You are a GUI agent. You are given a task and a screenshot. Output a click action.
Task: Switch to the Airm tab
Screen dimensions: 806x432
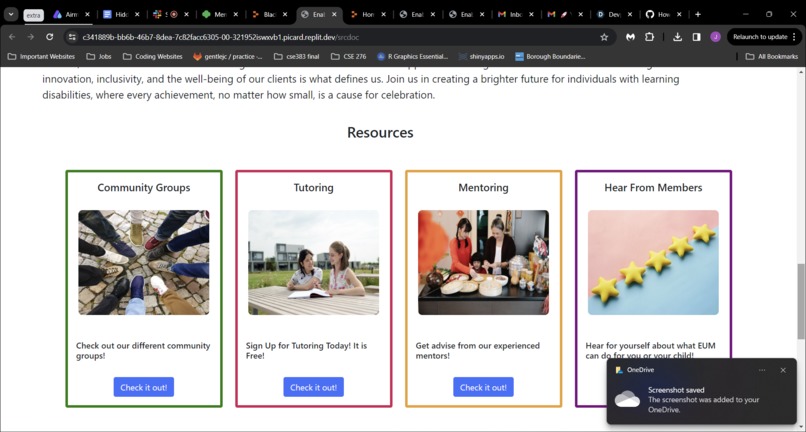coord(71,14)
